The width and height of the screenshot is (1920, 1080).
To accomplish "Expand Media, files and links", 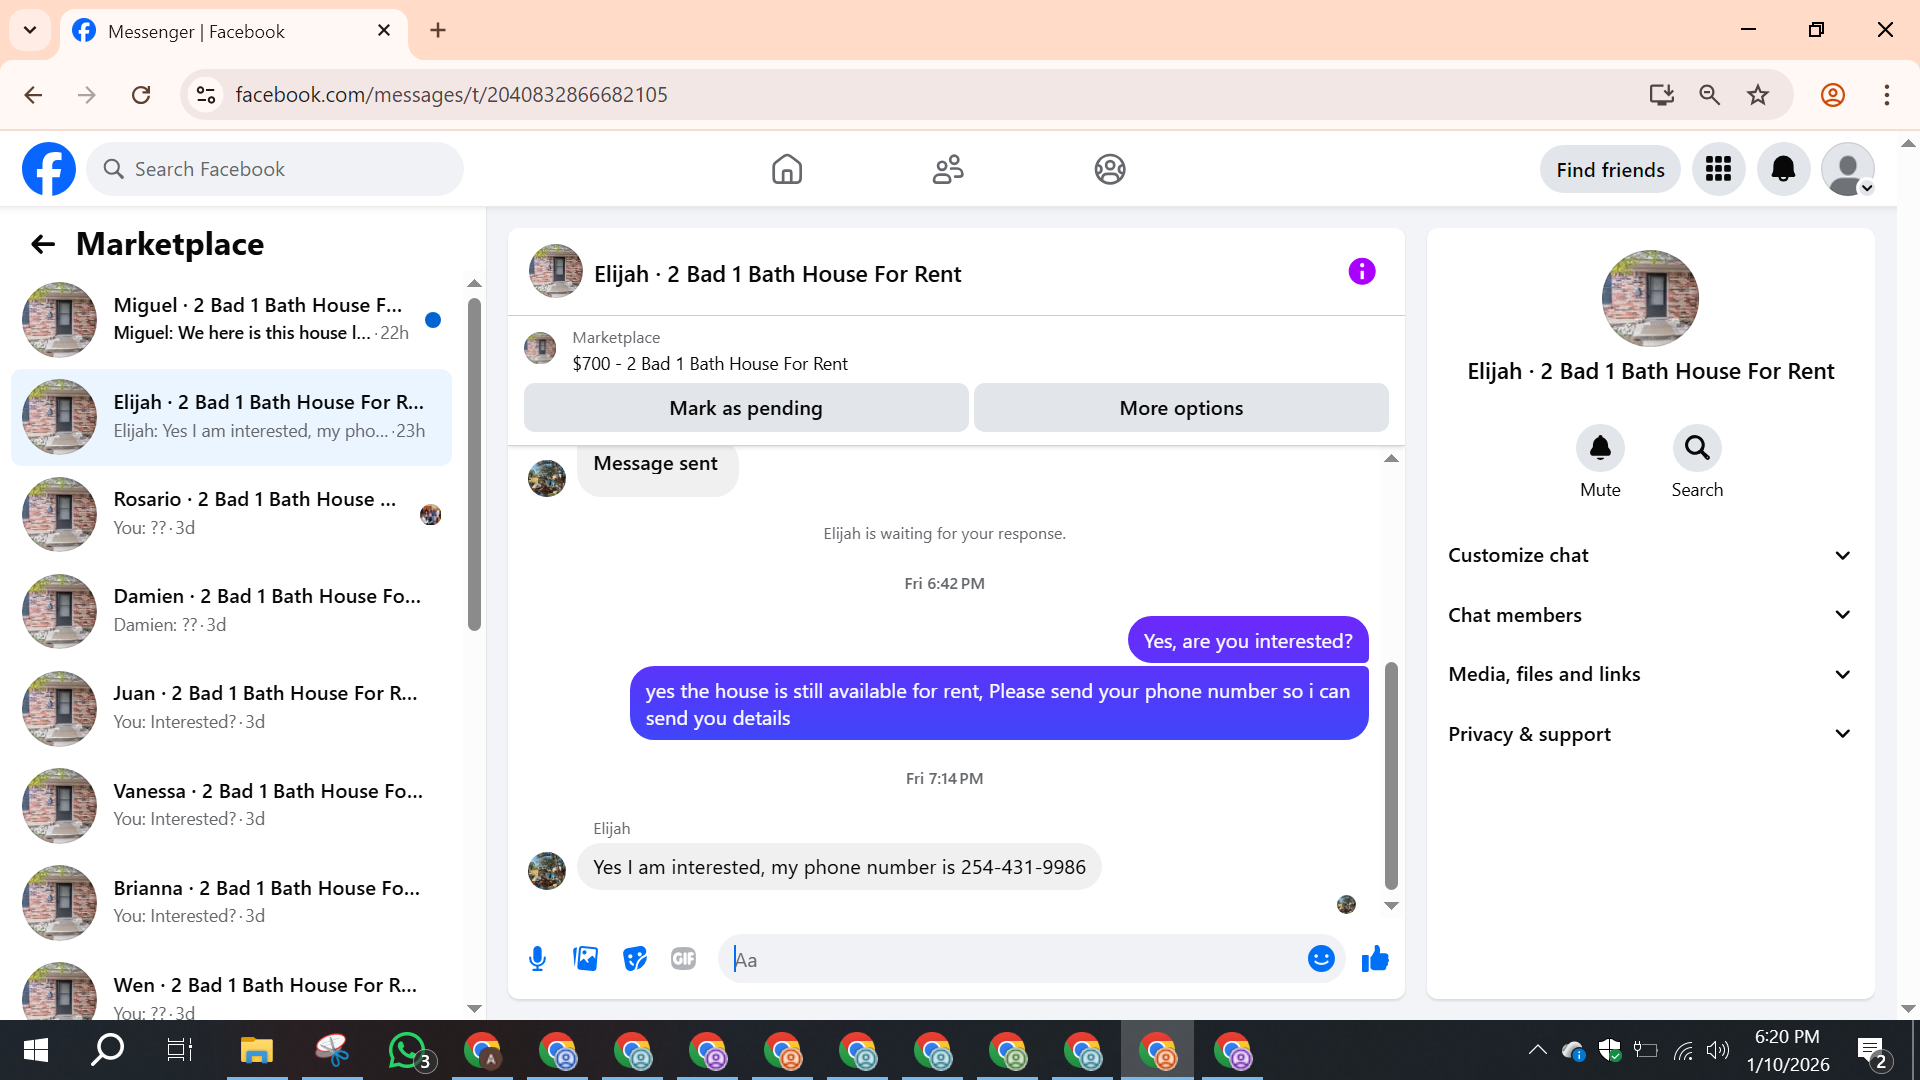I will (1650, 674).
